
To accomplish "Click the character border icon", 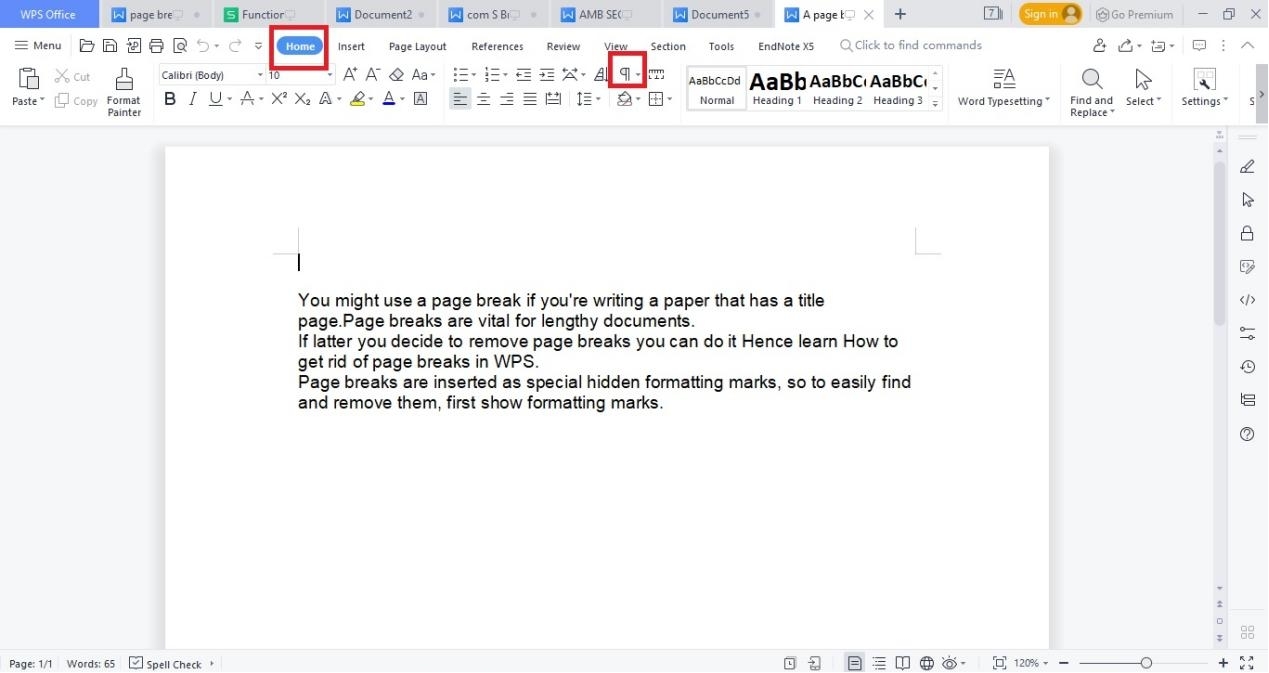I will click(421, 99).
